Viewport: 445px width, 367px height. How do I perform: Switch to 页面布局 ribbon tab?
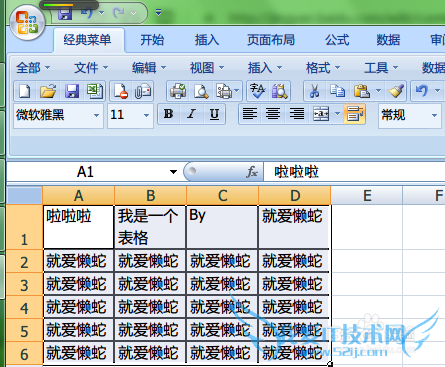[x=271, y=40]
